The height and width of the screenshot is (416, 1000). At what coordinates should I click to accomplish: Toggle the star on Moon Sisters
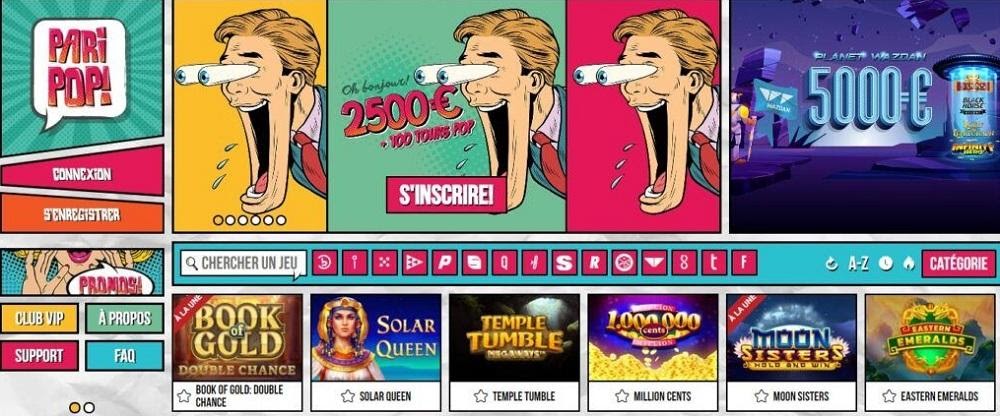pos(761,396)
